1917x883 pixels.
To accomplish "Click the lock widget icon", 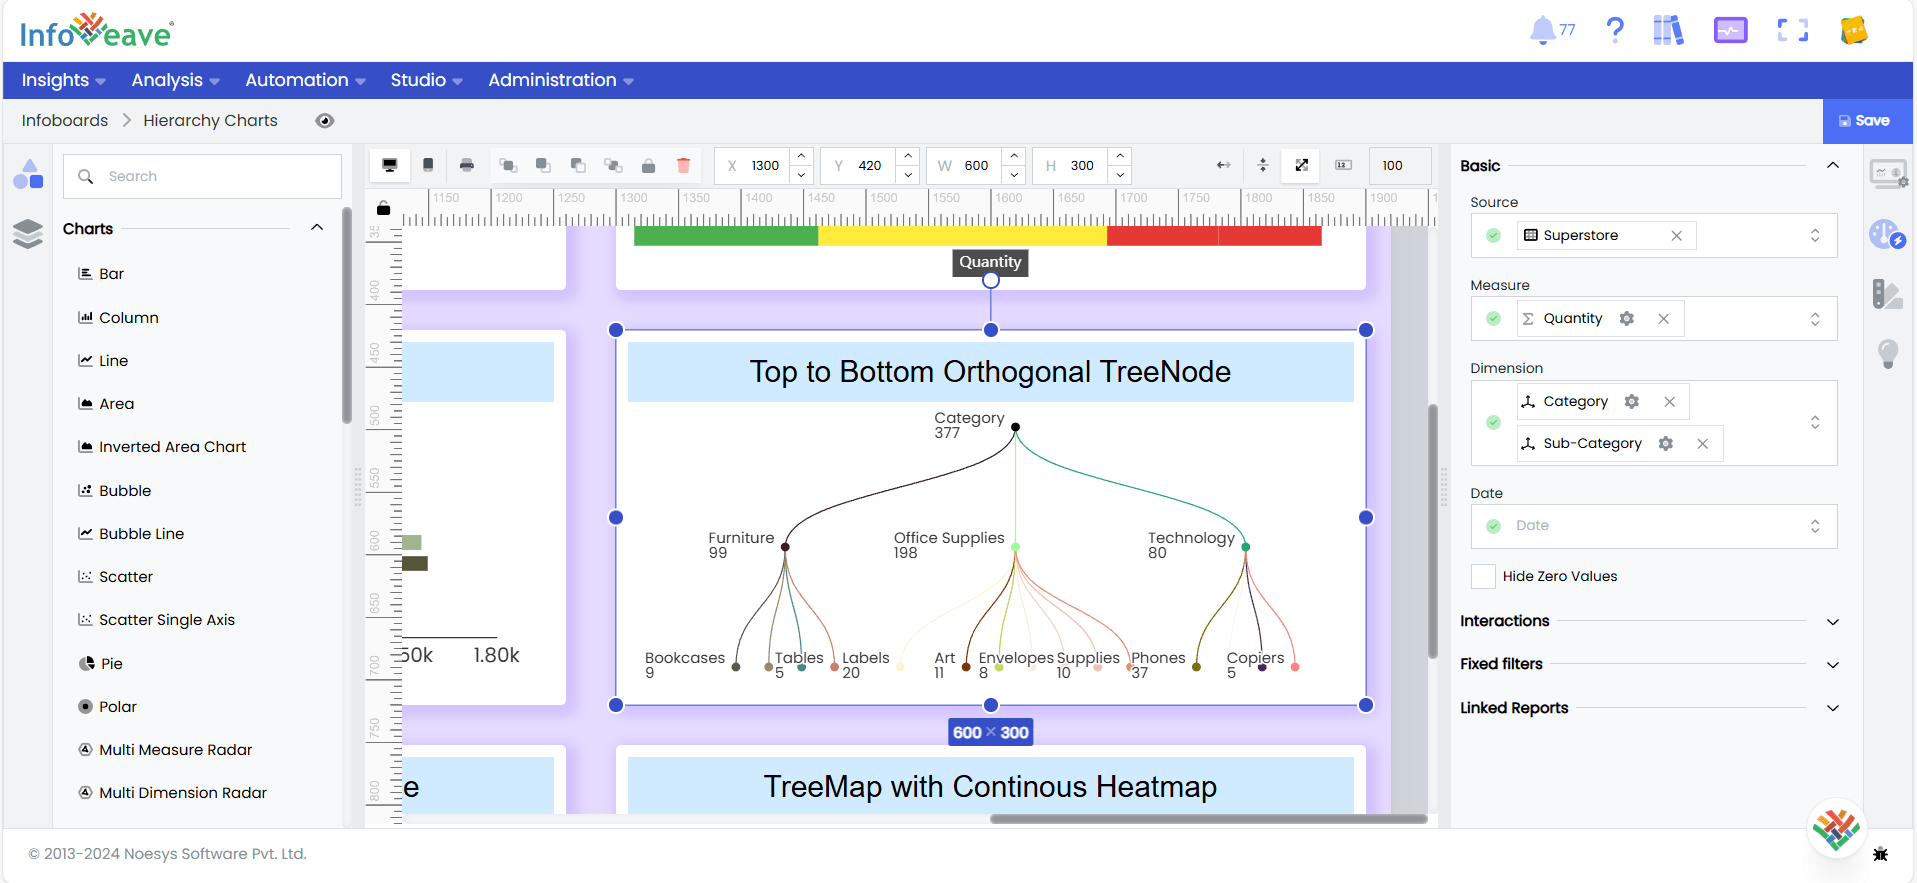I will [x=648, y=166].
